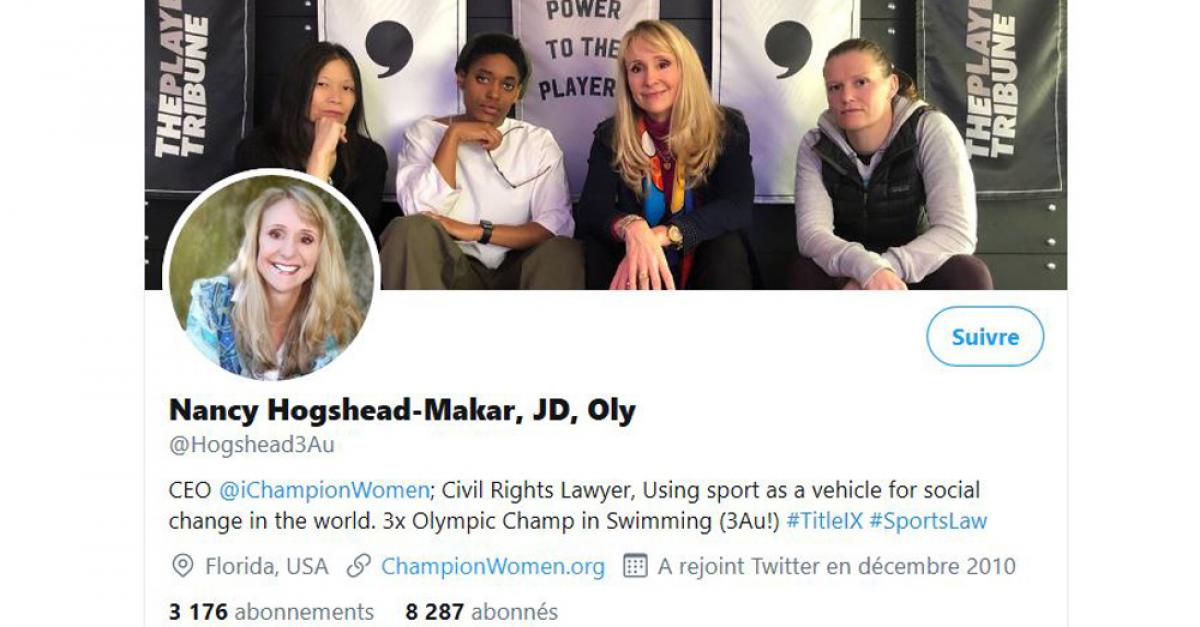The height and width of the screenshot is (627, 1200).
Task: Open the header banner group photo
Action: [x=606, y=145]
